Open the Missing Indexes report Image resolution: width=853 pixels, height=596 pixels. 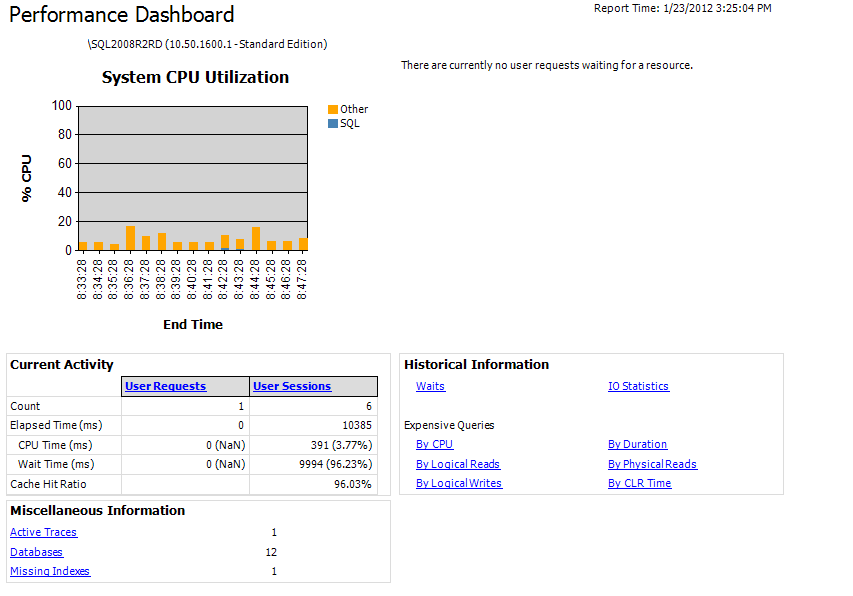[x=50, y=571]
